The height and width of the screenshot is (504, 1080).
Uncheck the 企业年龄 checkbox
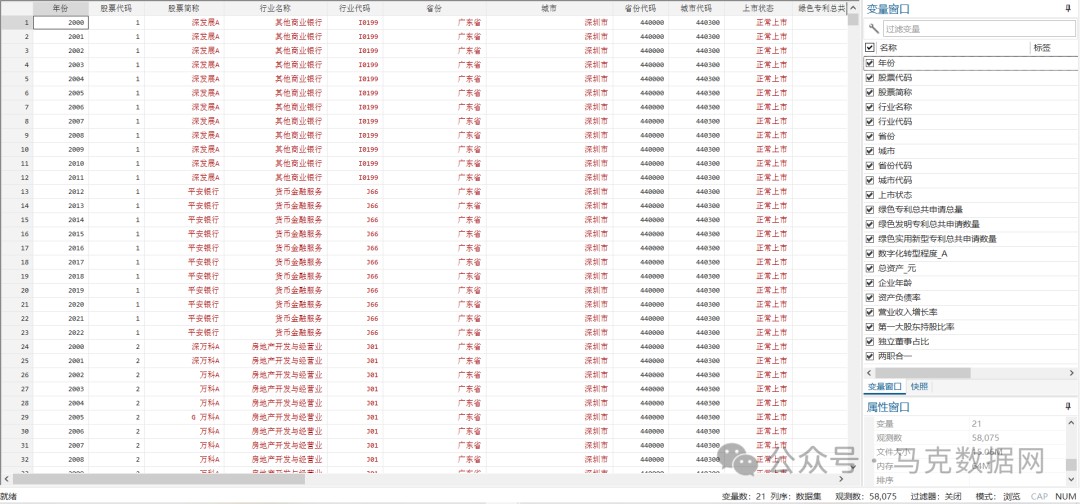coord(869,283)
